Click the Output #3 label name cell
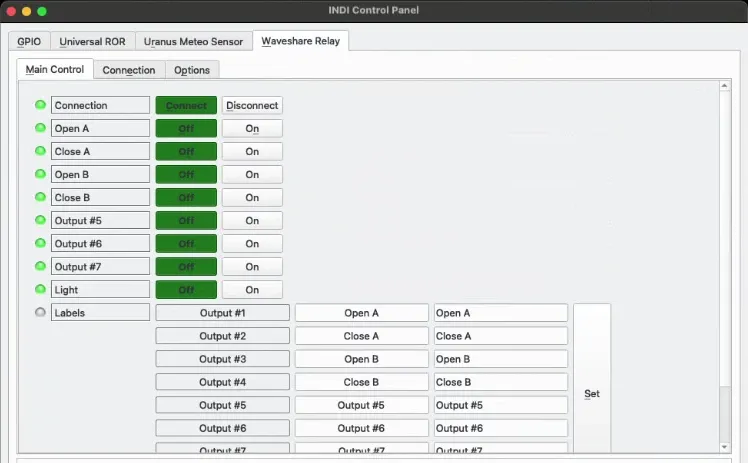748x463 pixels. 222,359
